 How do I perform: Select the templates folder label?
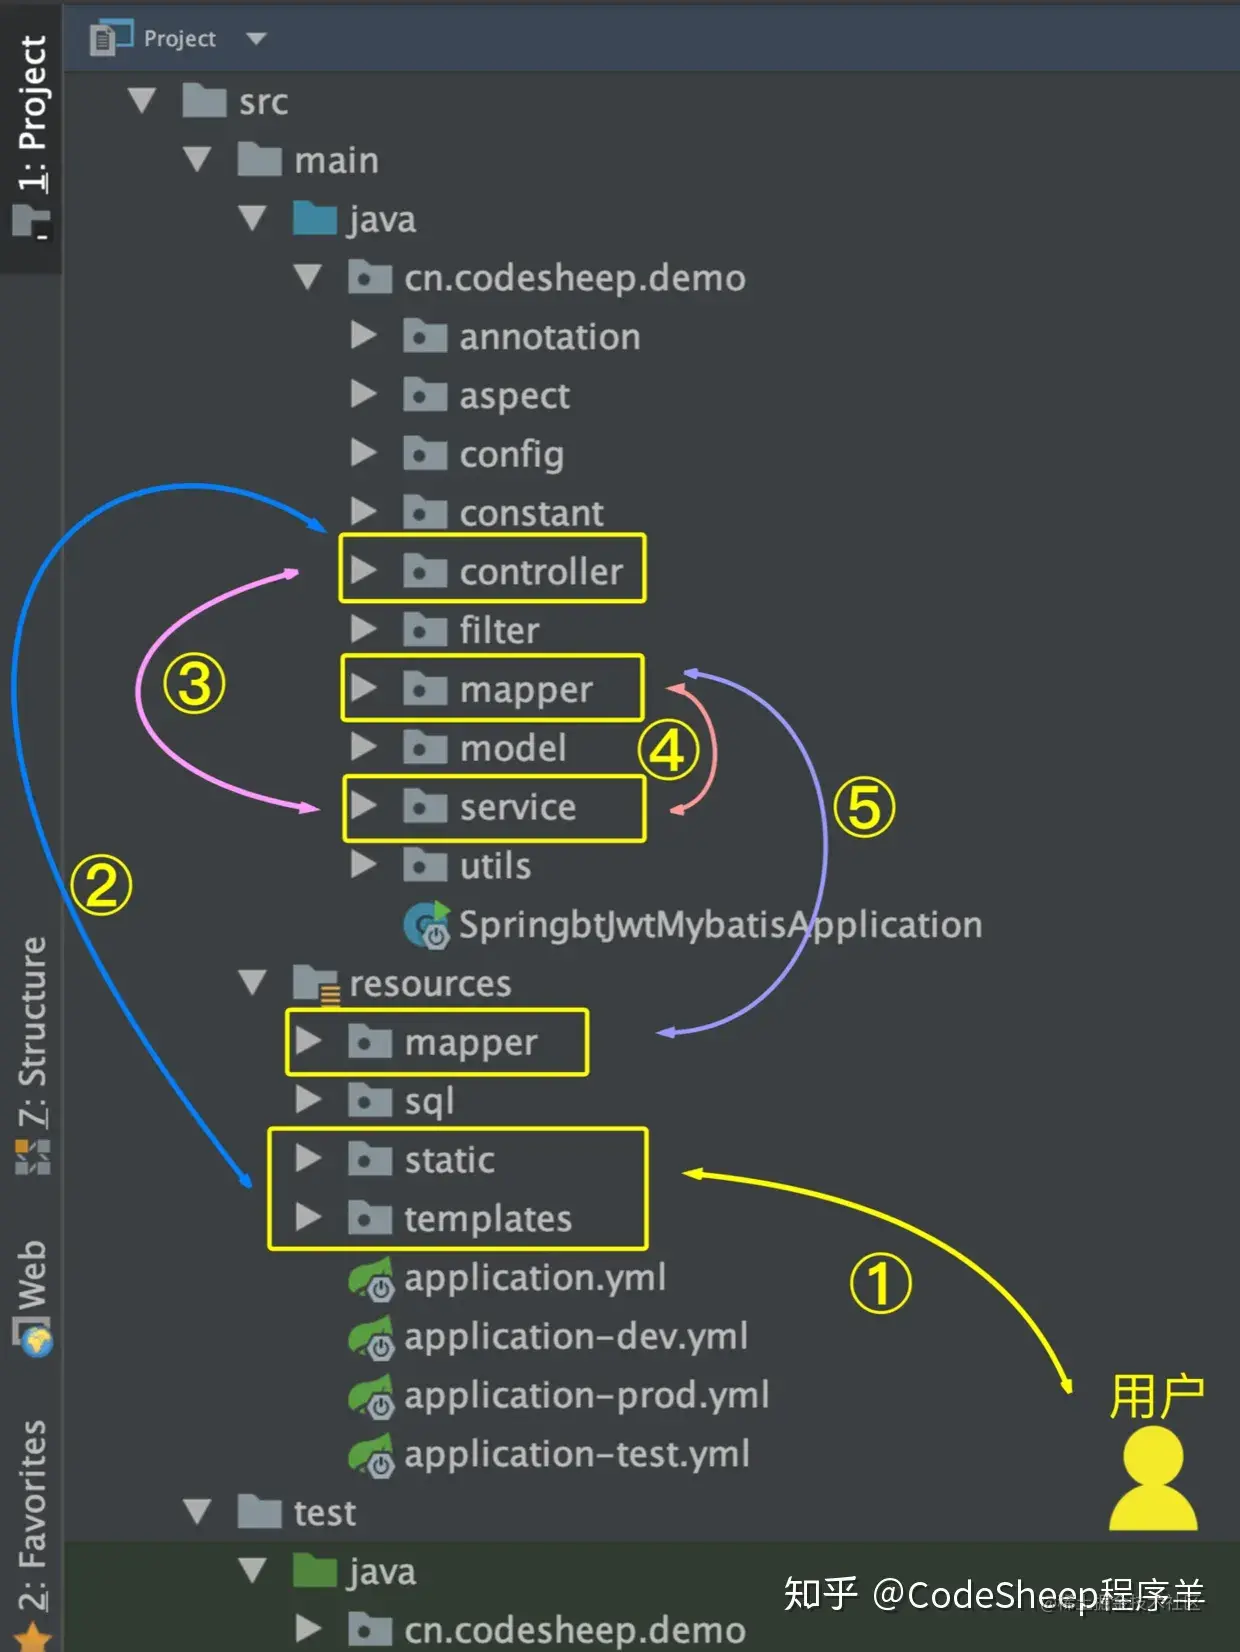[488, 1219]
